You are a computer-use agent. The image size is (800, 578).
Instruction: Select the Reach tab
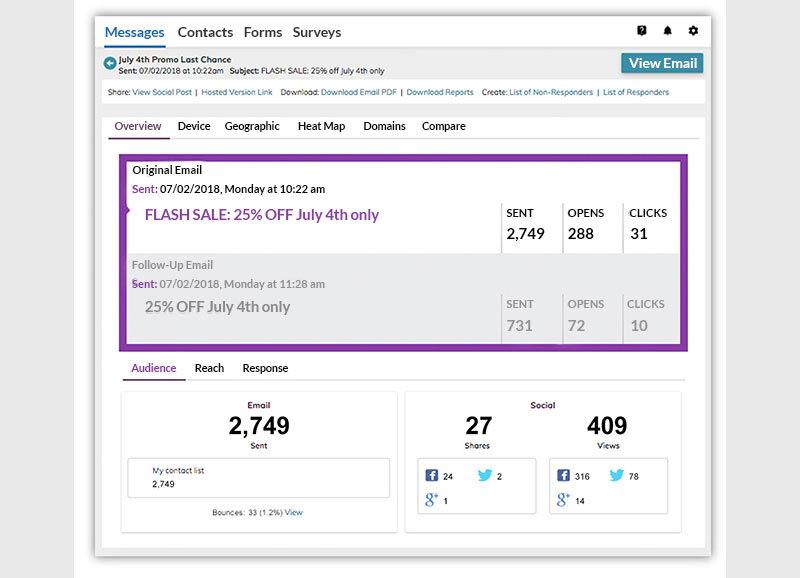pos(209,368)
